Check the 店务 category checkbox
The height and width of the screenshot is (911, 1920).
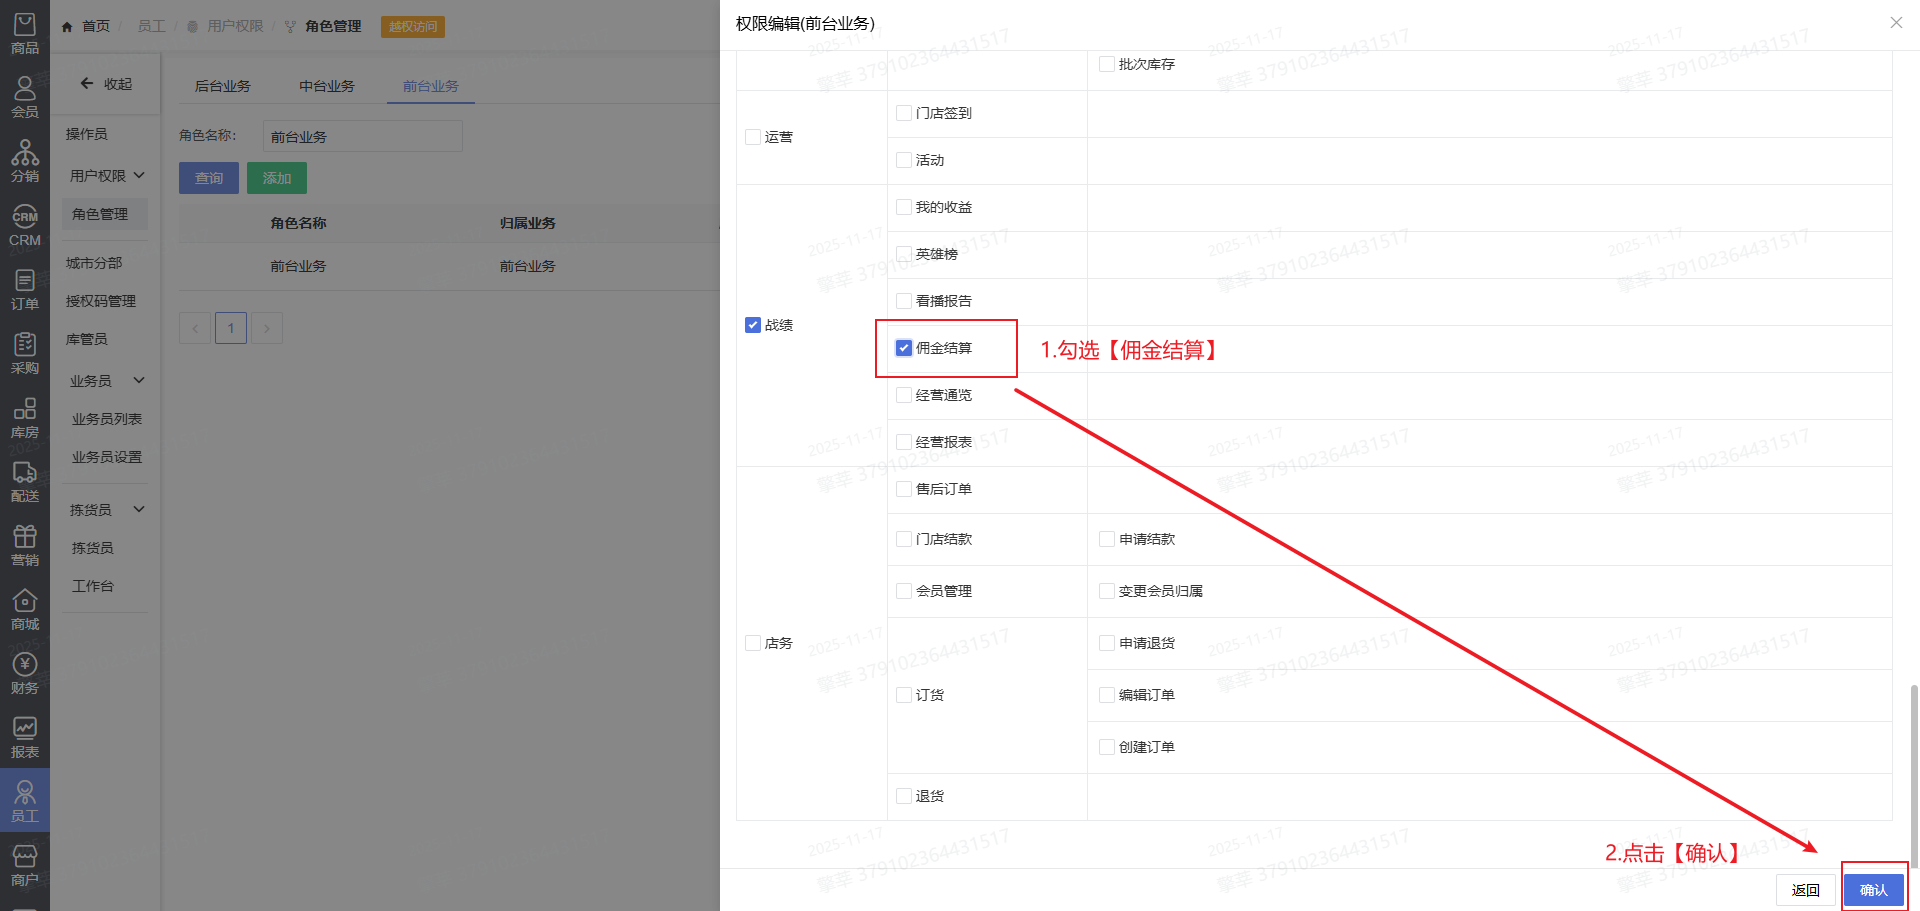pos(753,643)
